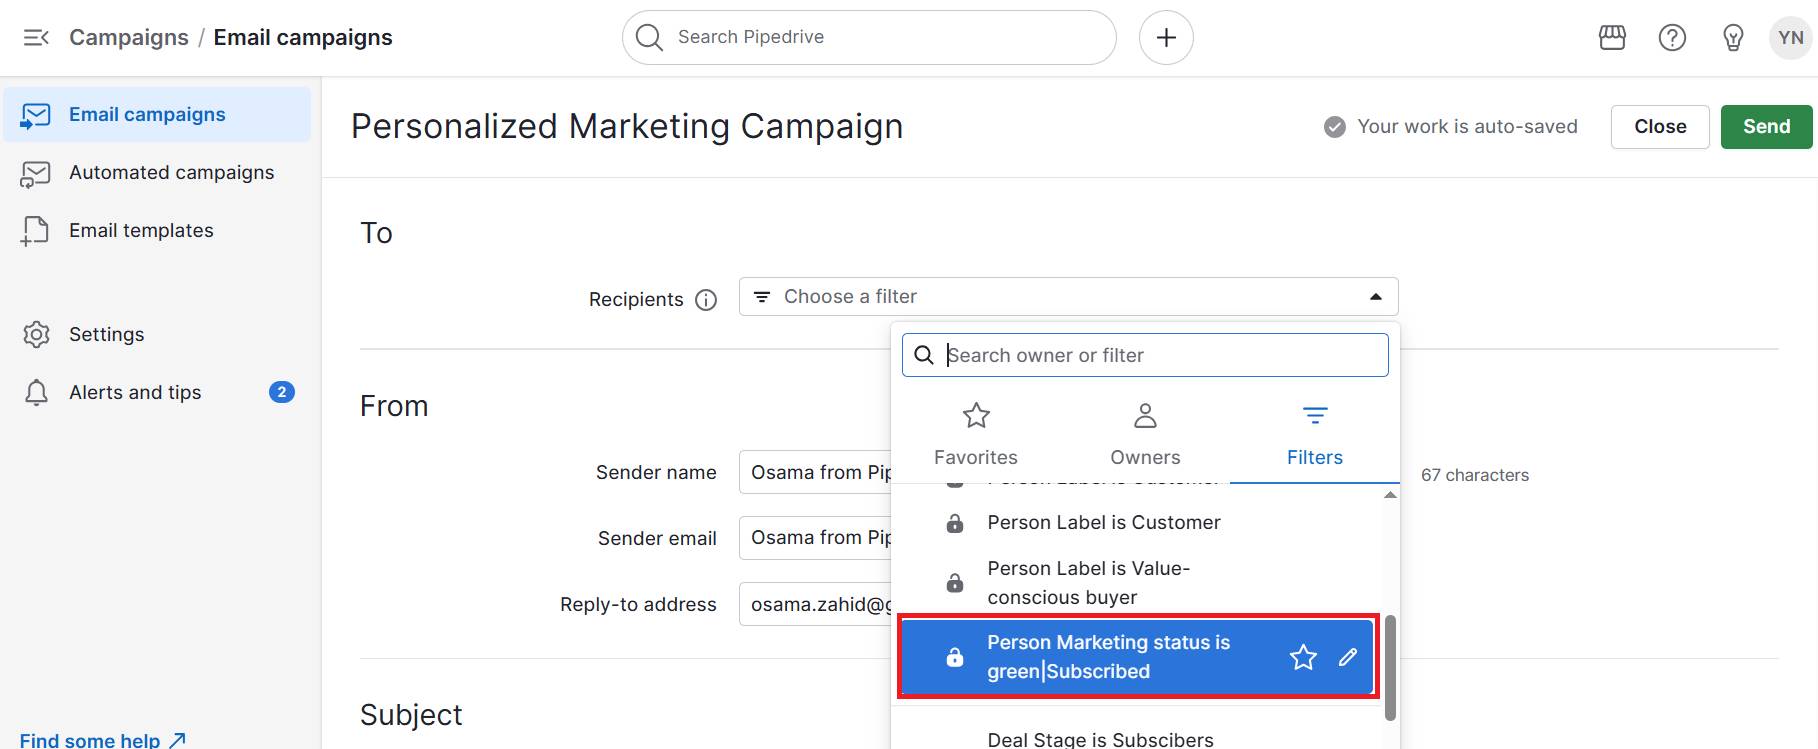
Task: Edit the Person Marketing status filter with pencil icon
Action: point(1348,657)
